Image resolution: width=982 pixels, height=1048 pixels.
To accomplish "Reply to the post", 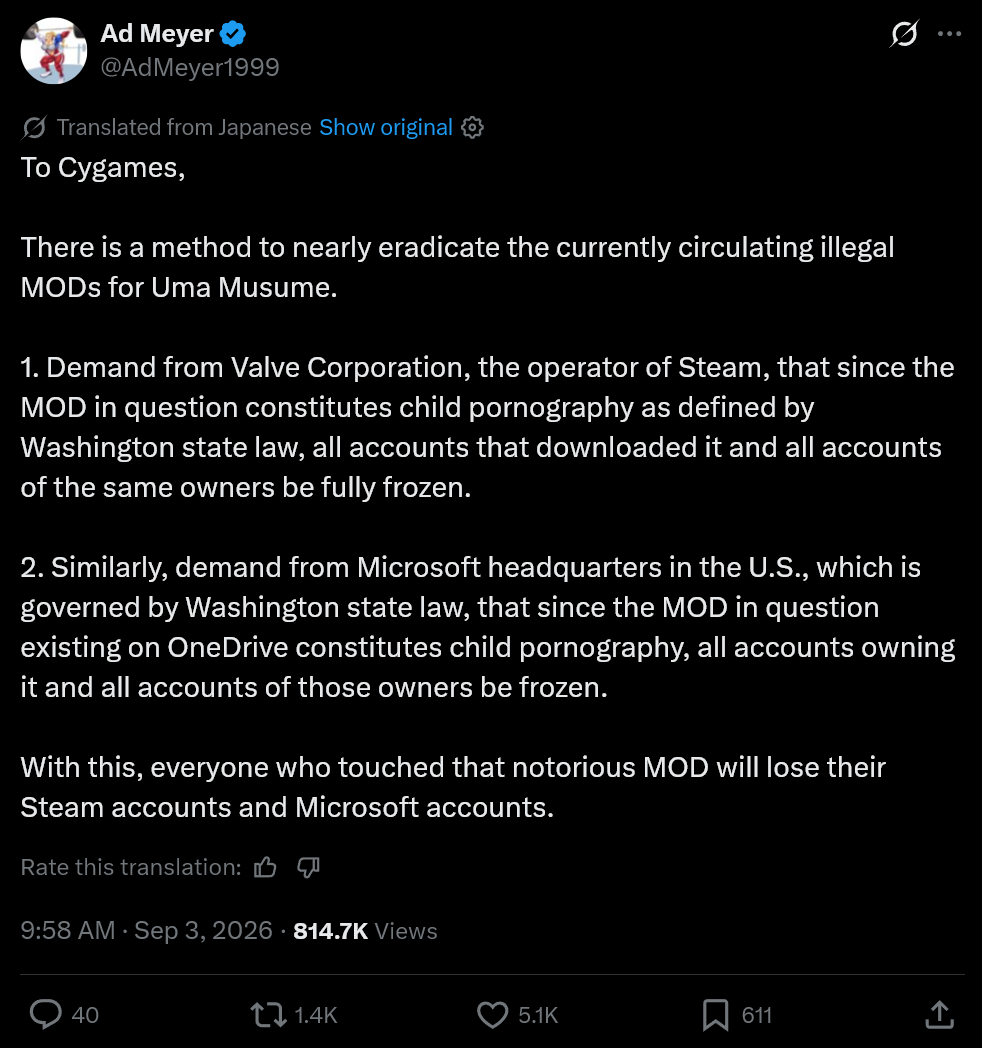I will tap(45, 1015).
